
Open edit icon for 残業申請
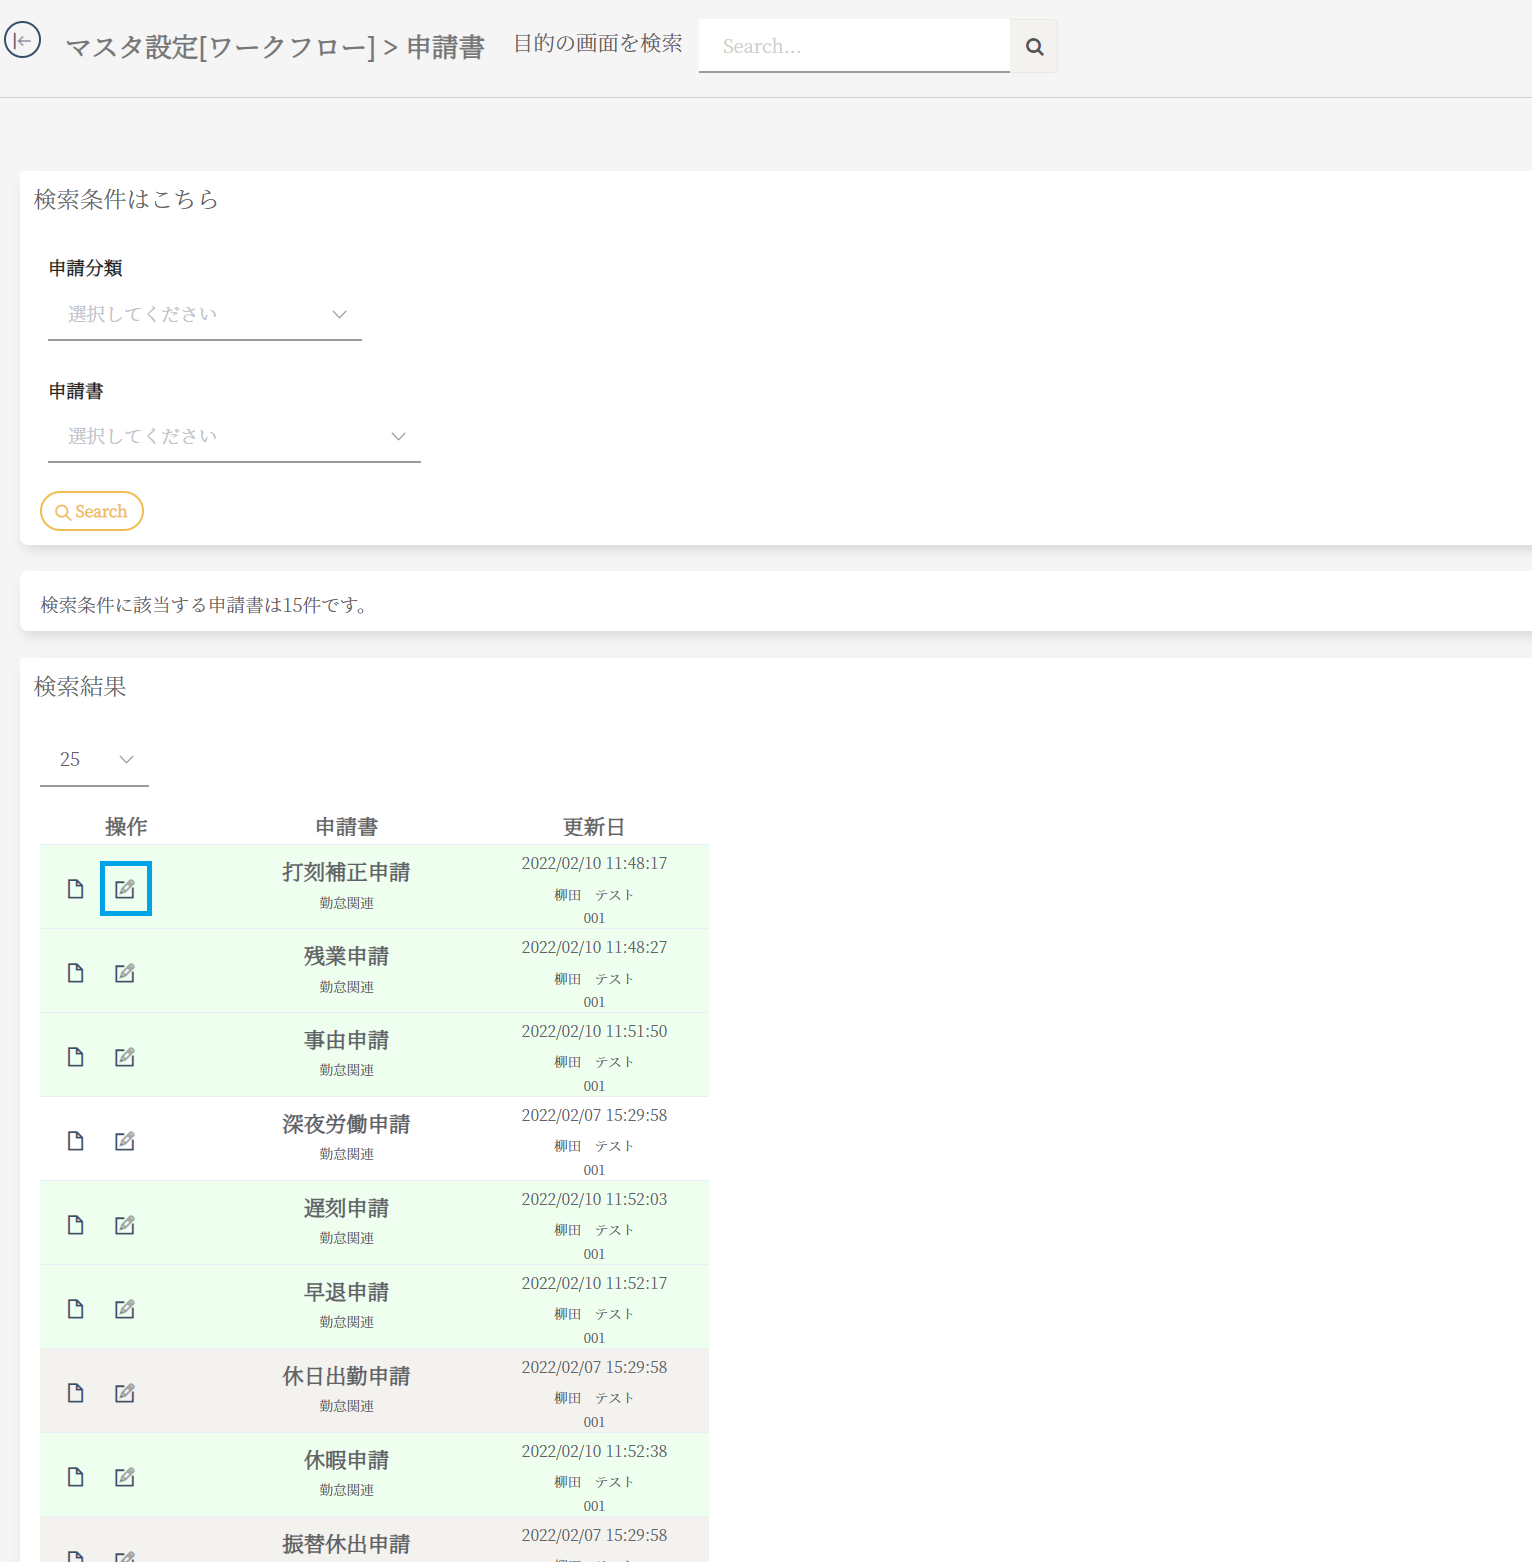pos(125,973)
